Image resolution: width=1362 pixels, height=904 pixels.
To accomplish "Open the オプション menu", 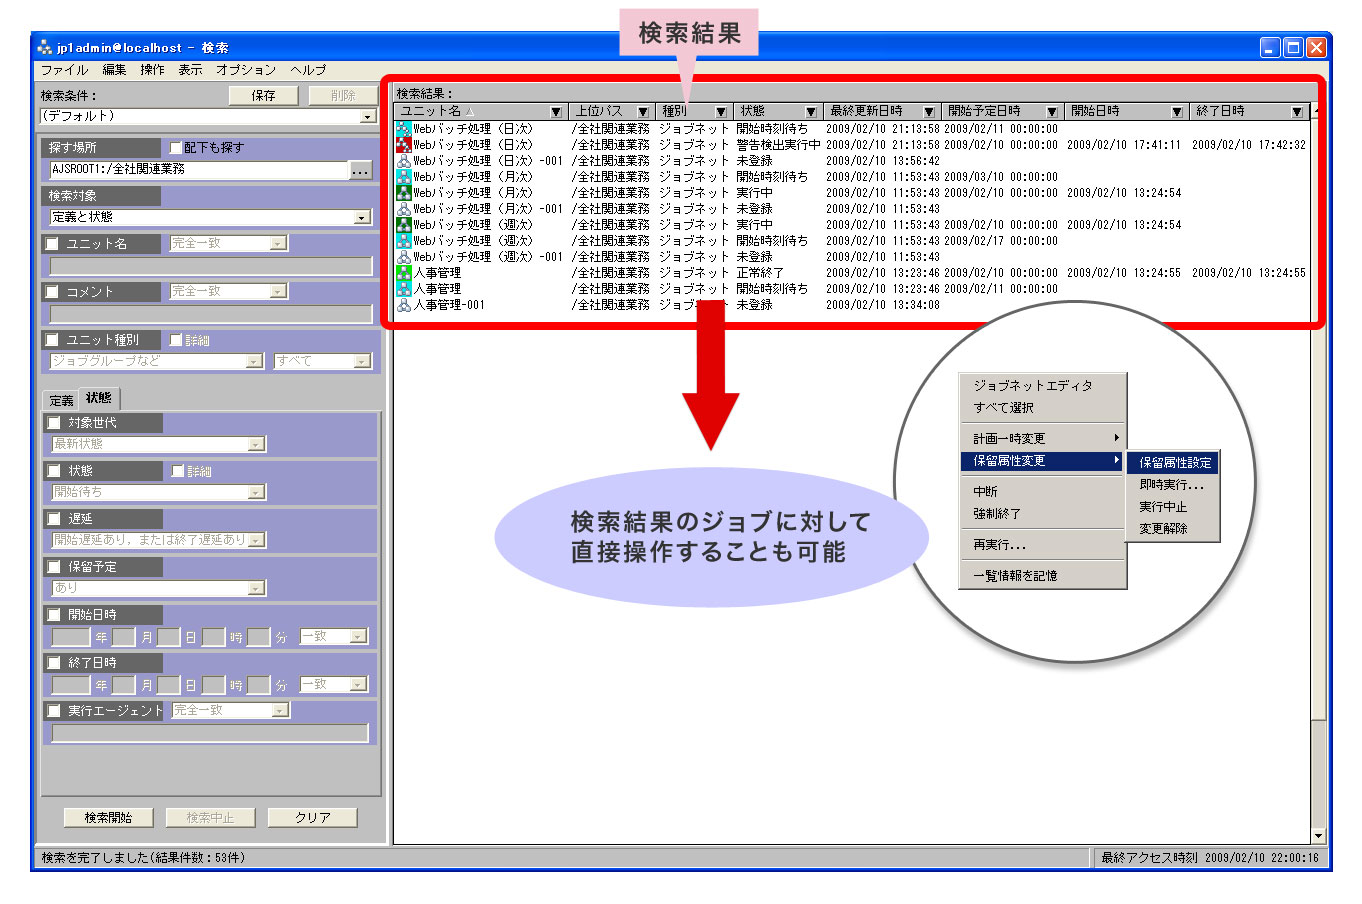I will (x=246, y=70).
